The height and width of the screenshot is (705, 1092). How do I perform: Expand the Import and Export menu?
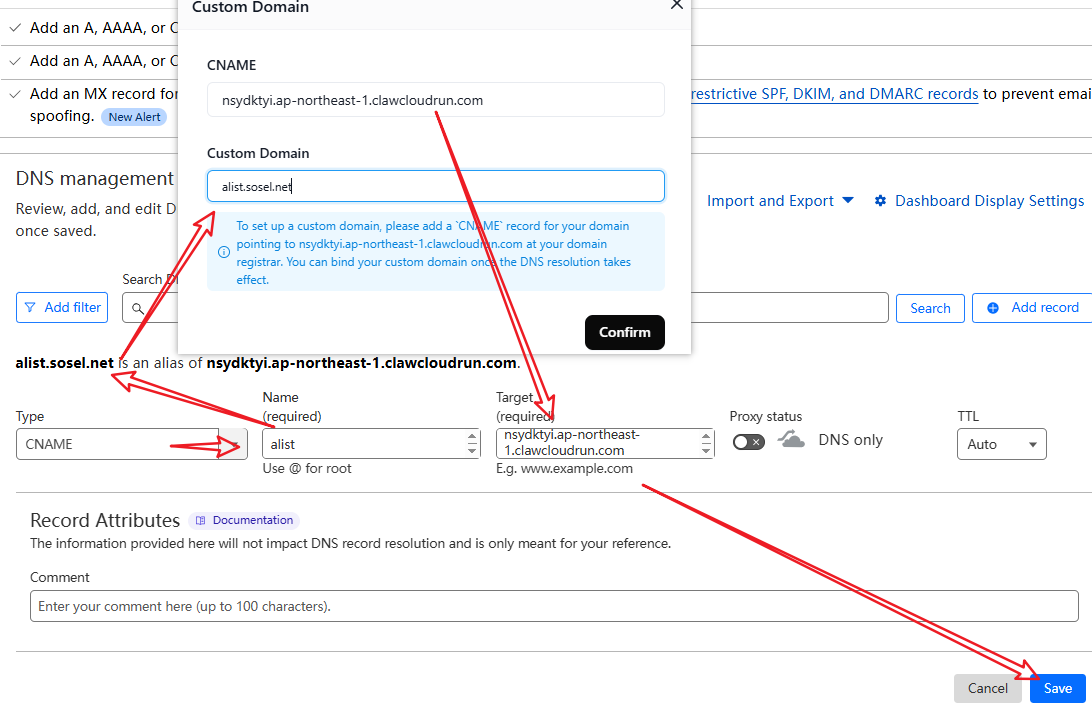click(780, 201)
